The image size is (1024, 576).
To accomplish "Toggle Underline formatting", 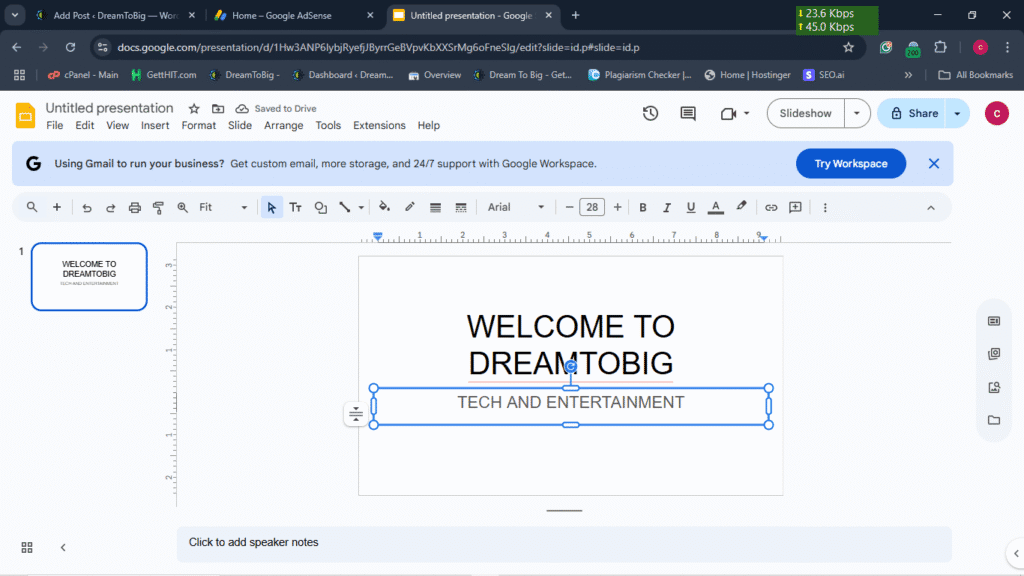I will coord(691,207).
